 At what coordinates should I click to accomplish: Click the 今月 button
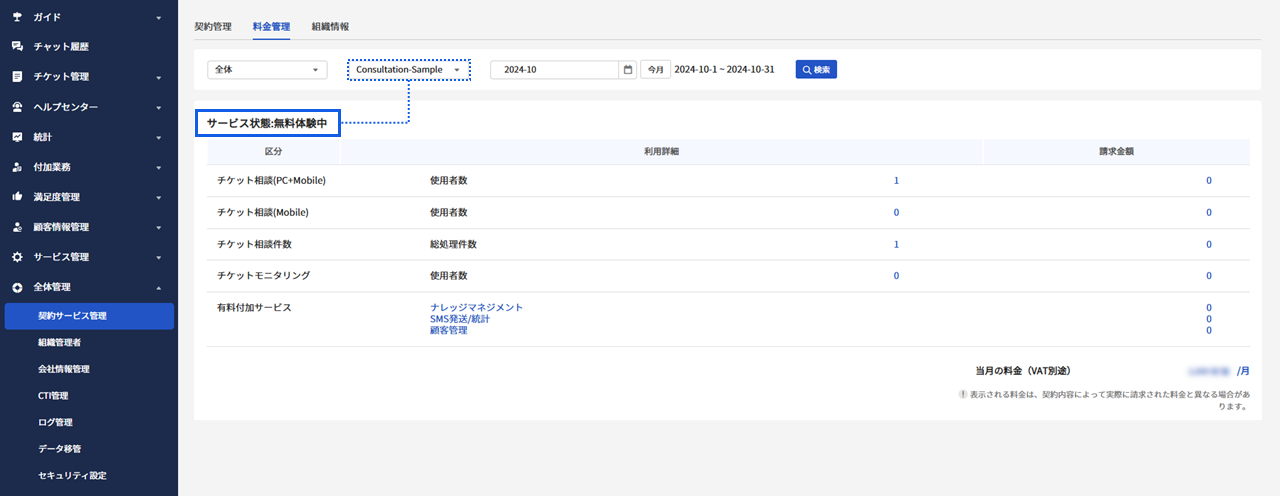tap(655, 70)
